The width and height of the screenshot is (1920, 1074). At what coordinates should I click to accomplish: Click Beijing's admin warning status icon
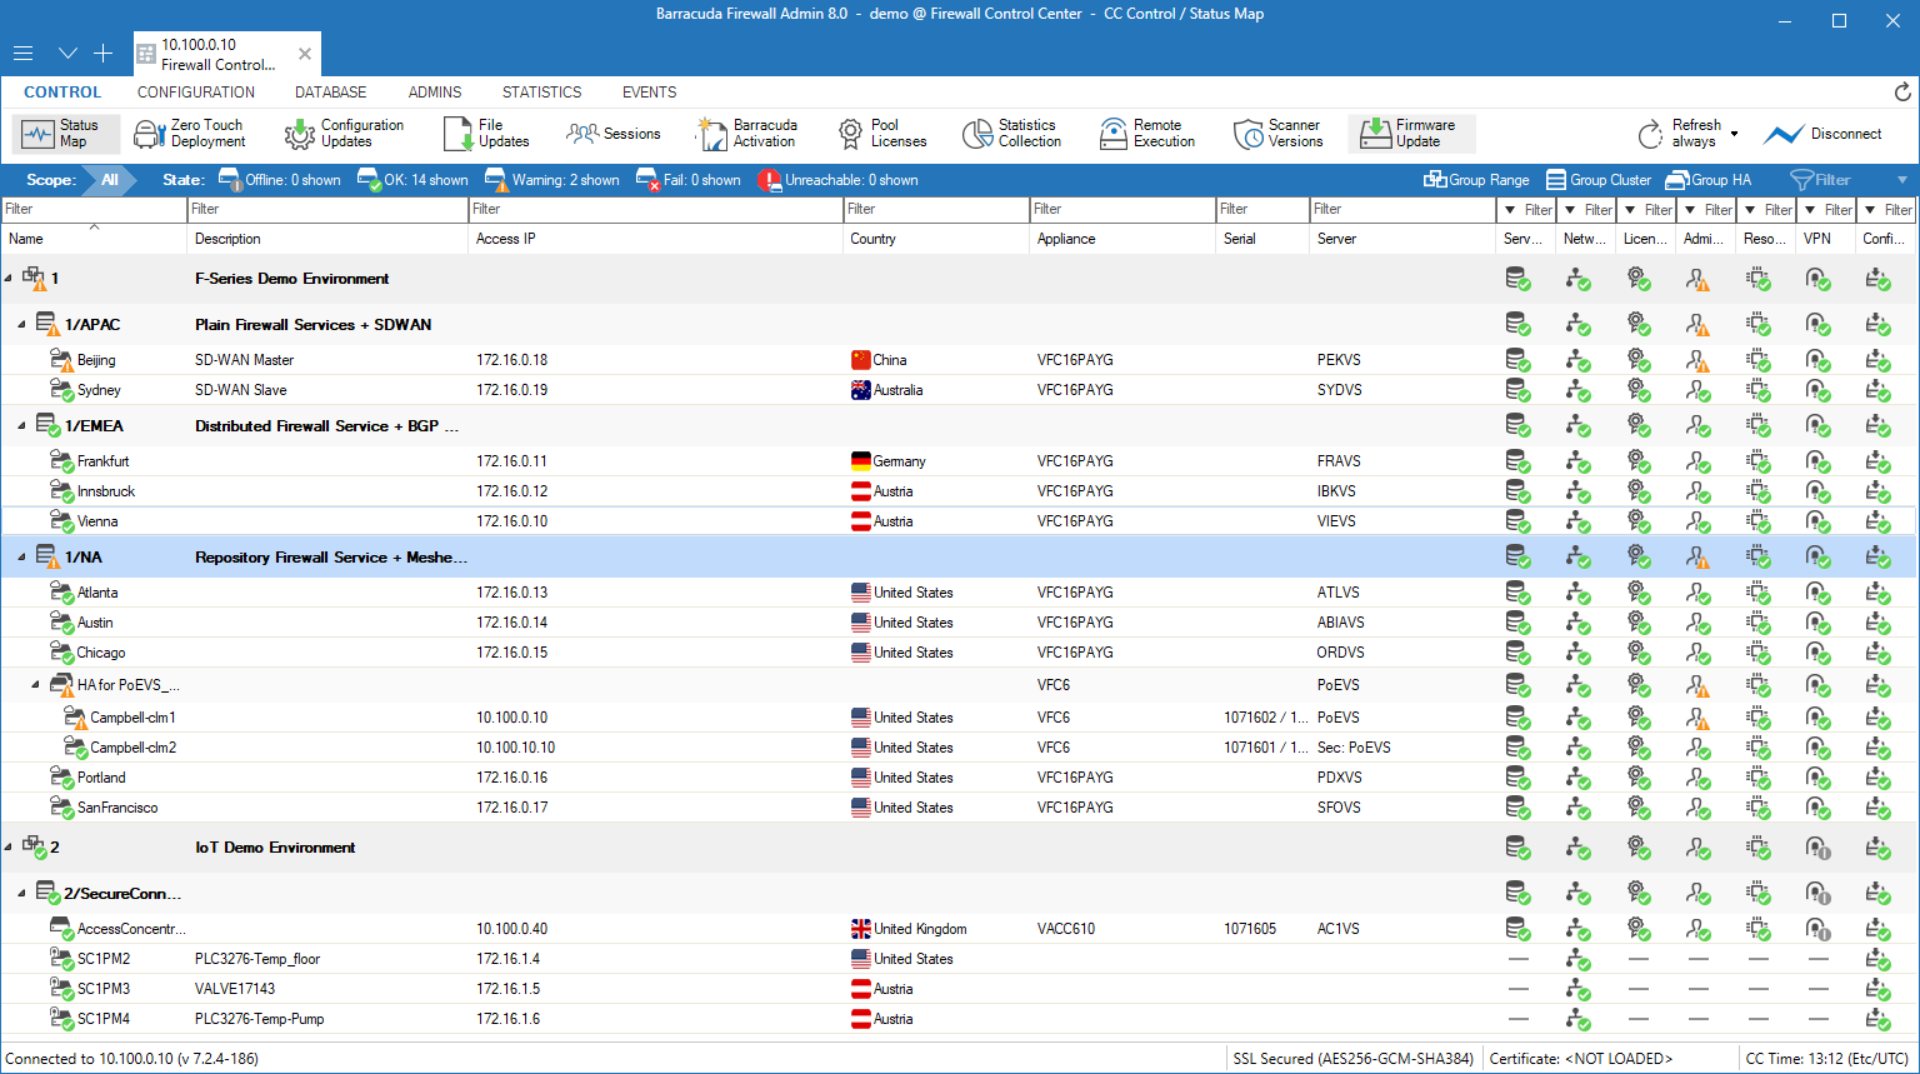click(1698, 360)
